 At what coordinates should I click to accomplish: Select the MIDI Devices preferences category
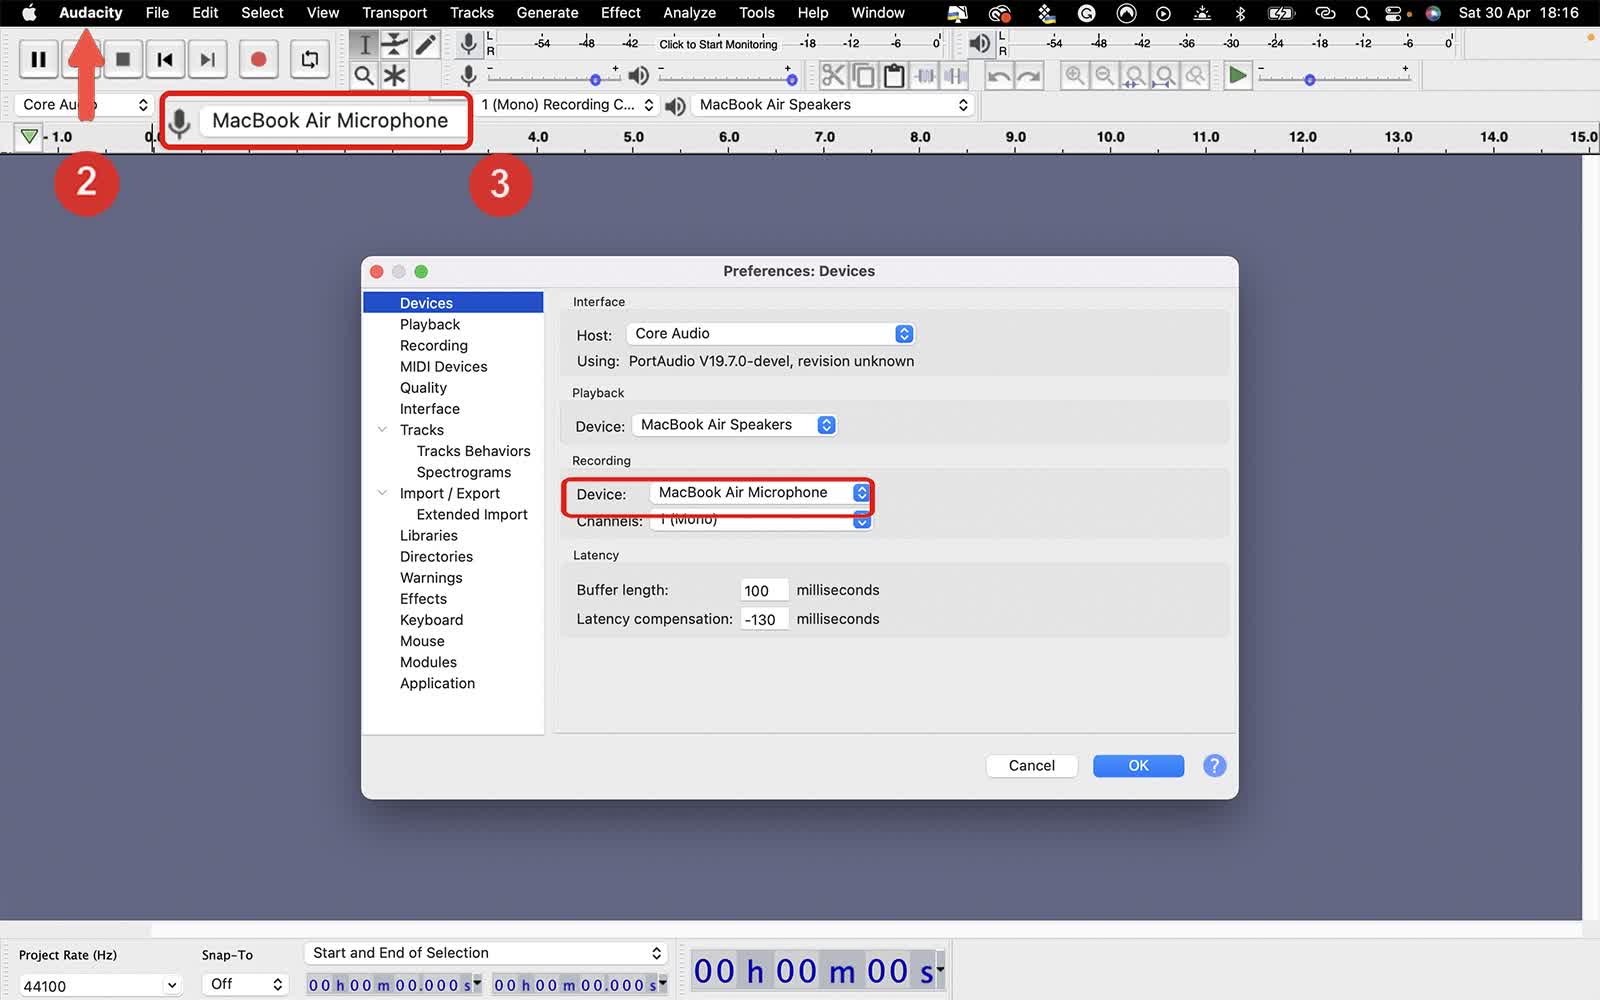[x=444, y=367]
